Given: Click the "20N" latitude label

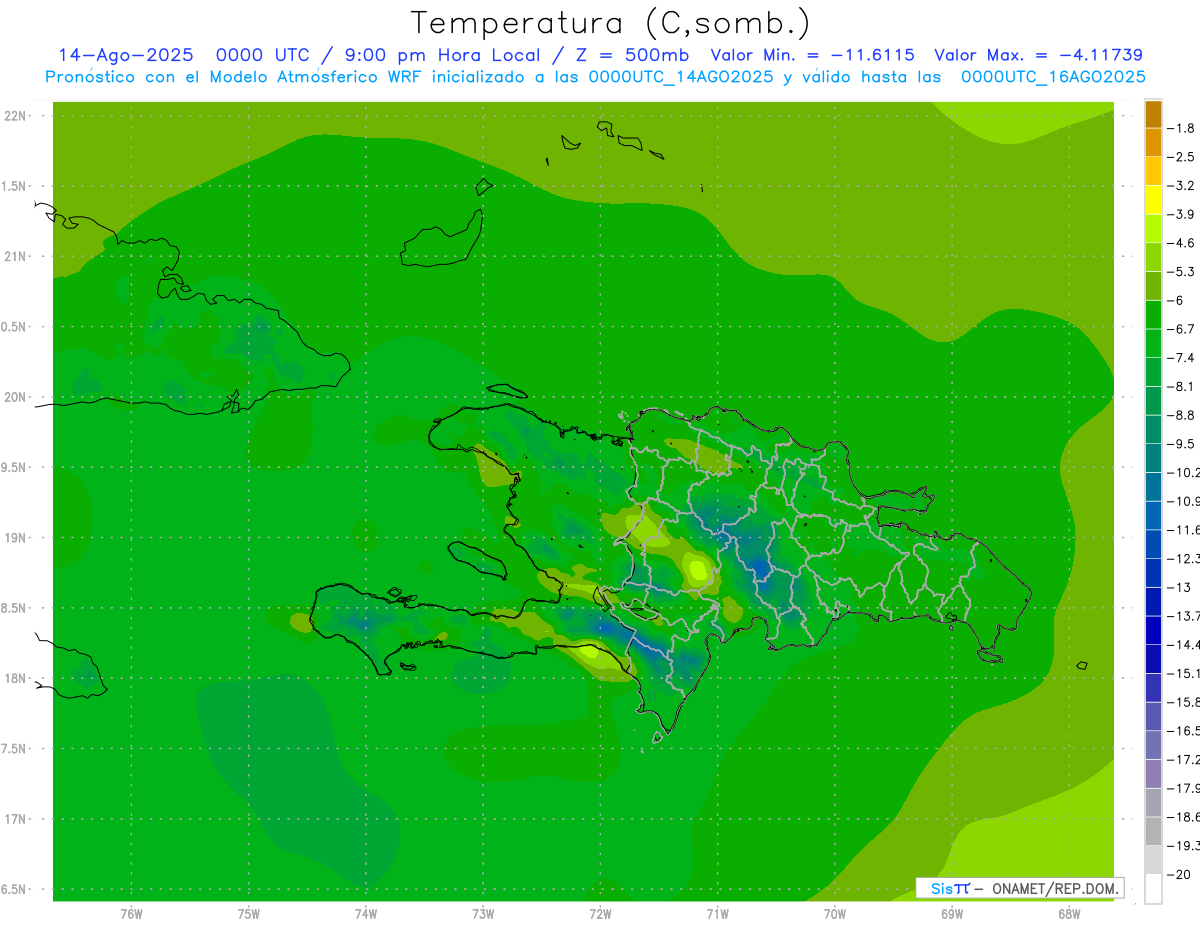Looking at the screenshot, I should [x=15, y=397].
